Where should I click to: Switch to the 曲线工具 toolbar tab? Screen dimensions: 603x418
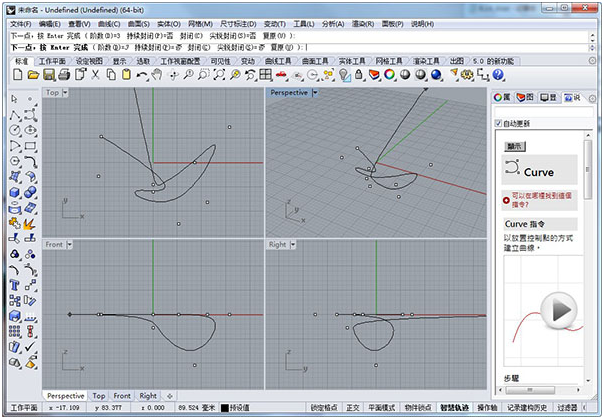(x=278, y=61)
